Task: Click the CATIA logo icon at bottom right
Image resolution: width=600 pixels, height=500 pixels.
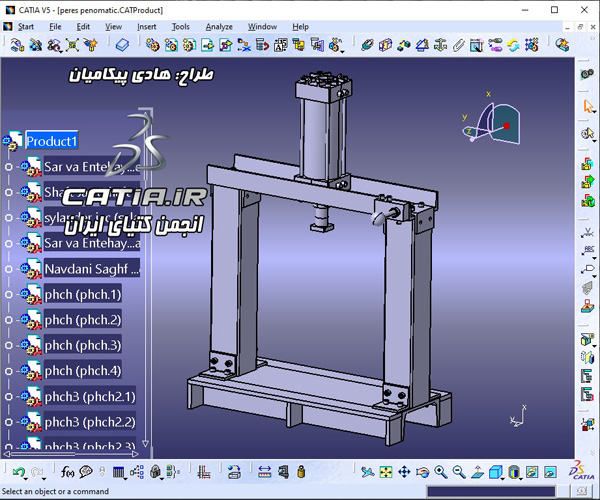Action: click(x=581, y=472)
